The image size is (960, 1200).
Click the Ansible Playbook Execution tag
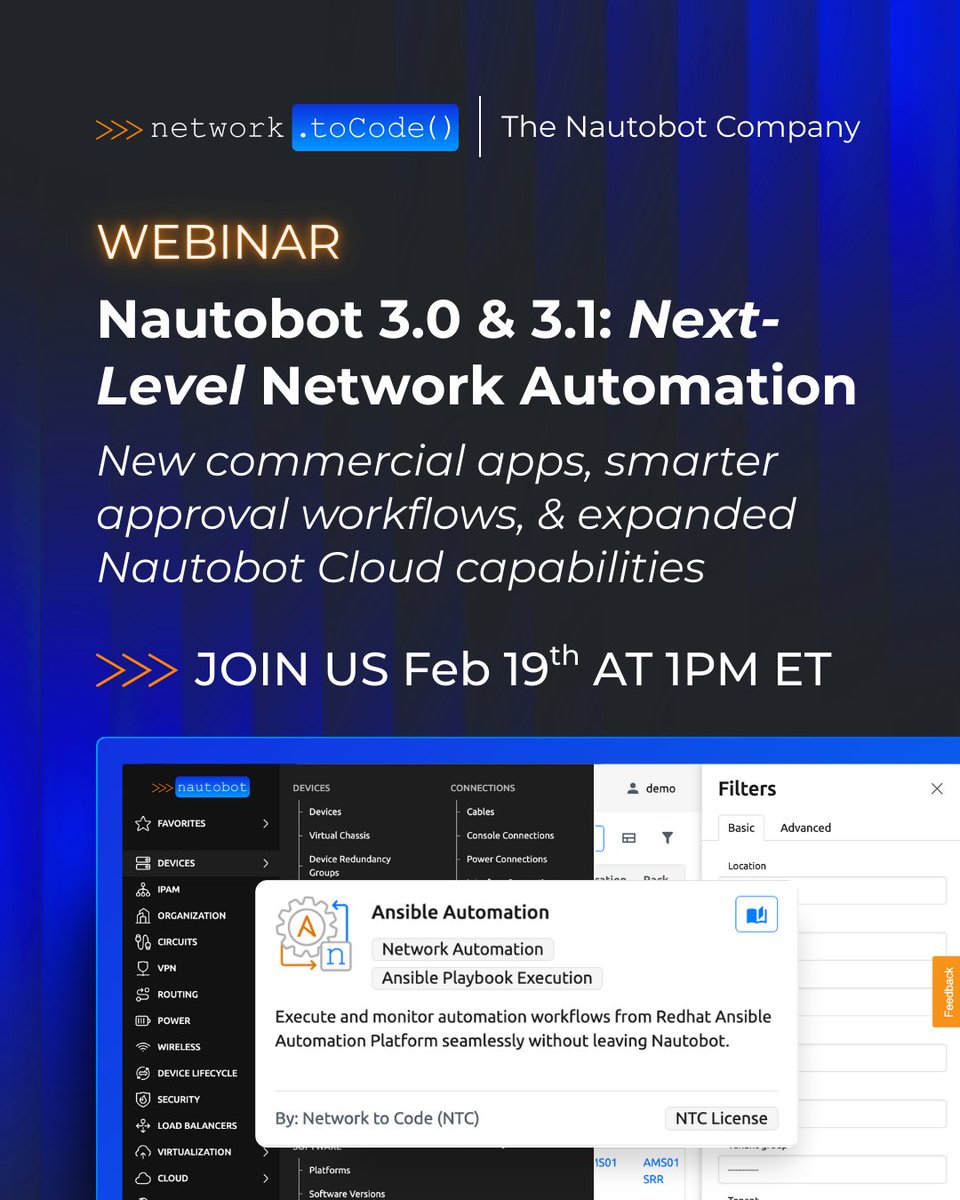coord(487,978)
